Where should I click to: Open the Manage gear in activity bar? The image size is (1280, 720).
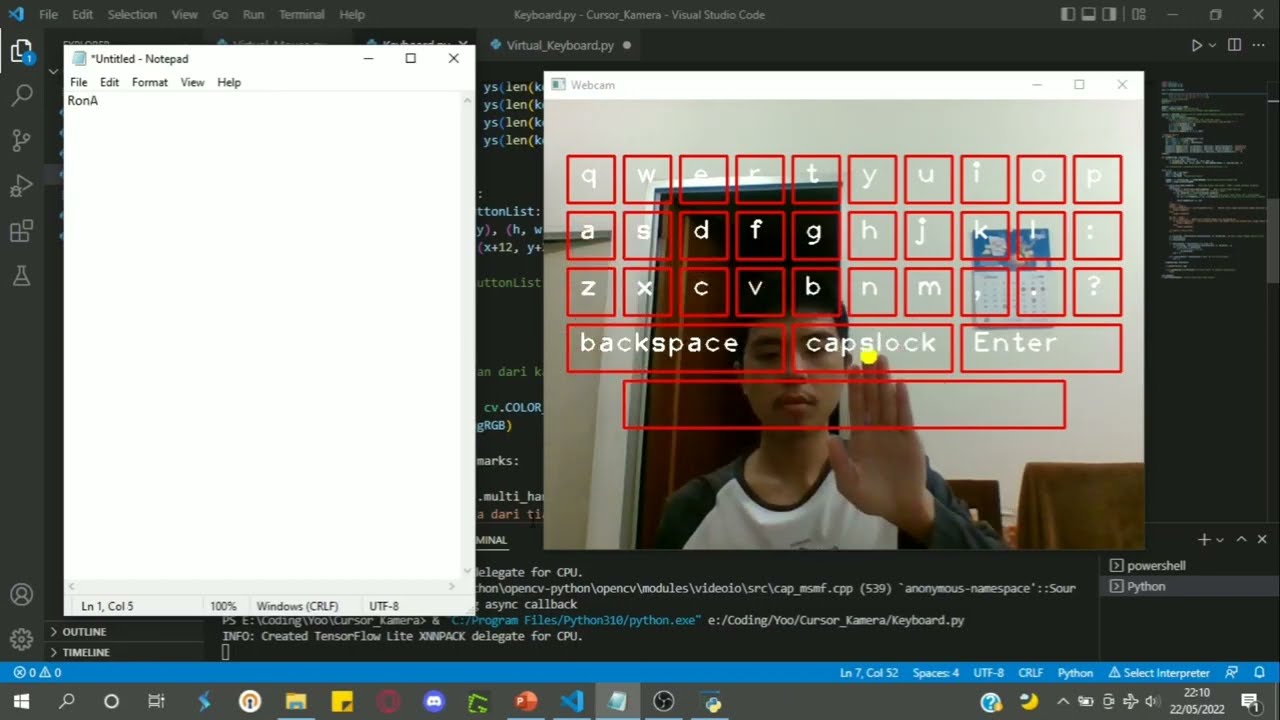coord(21,639)
